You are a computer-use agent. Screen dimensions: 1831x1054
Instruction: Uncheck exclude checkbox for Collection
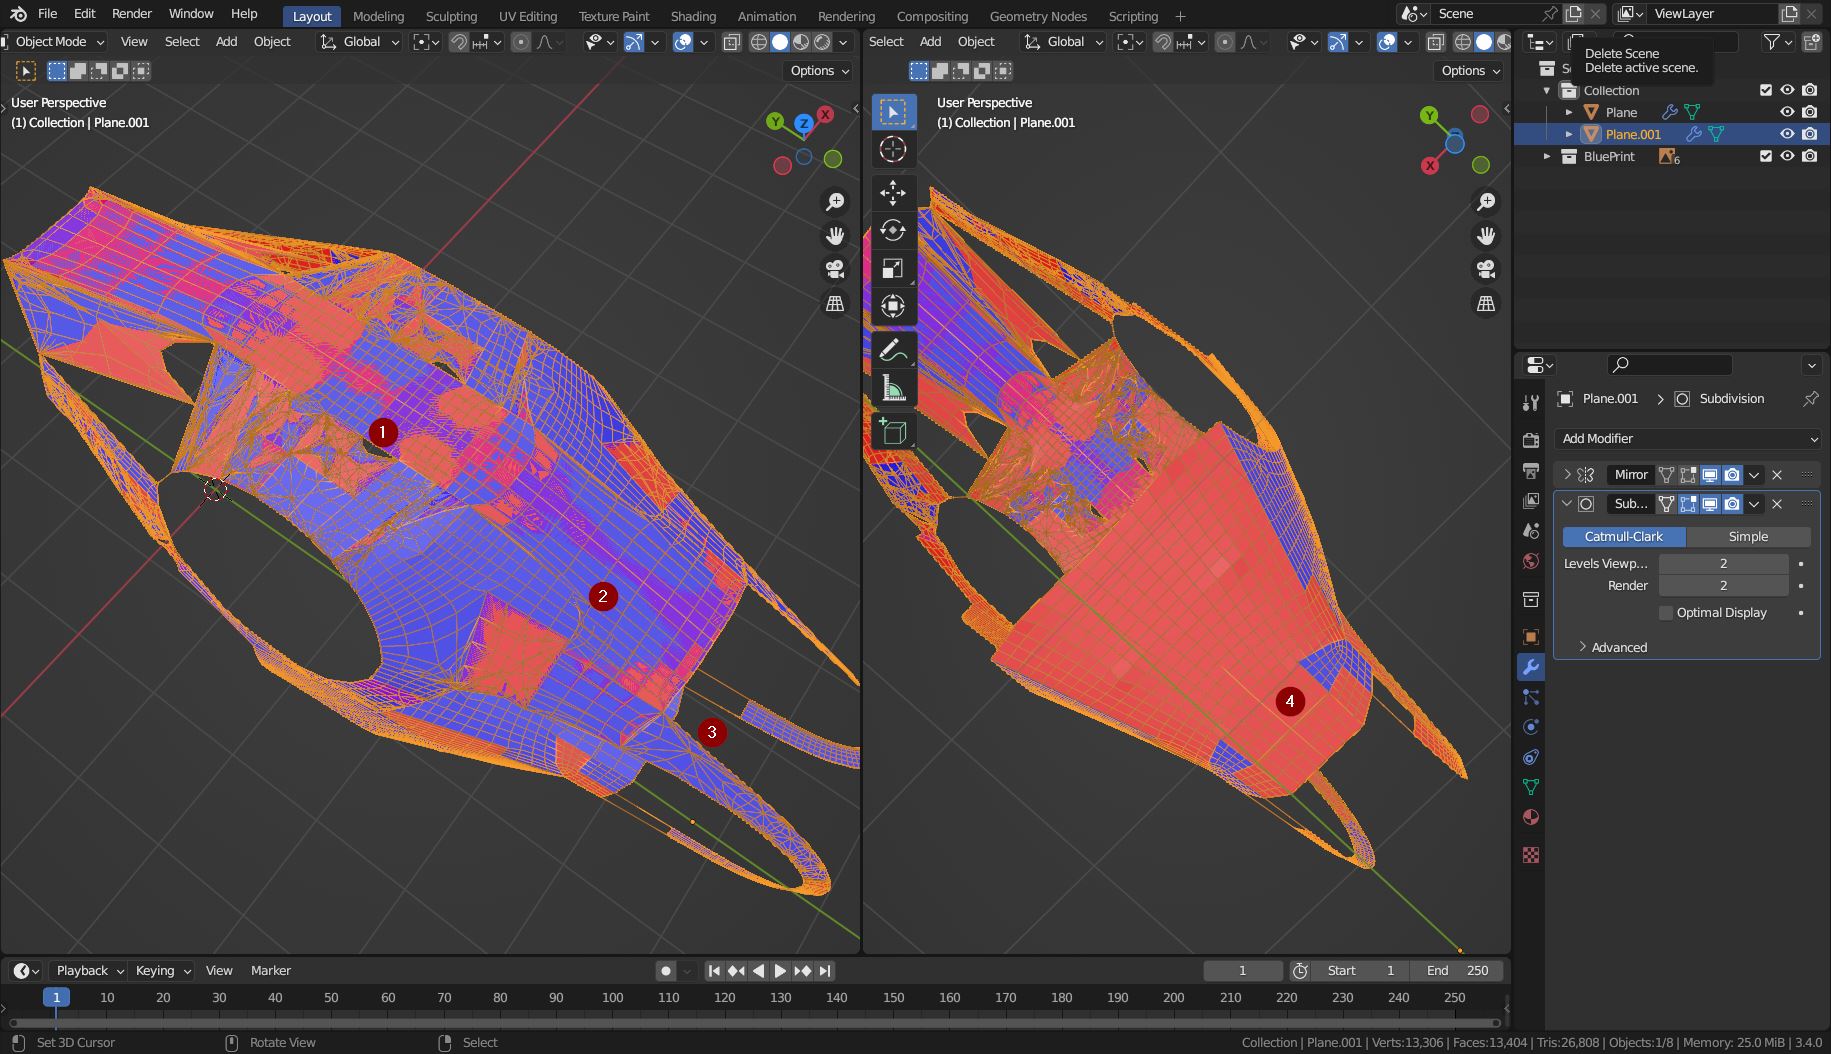(1766, 90)
